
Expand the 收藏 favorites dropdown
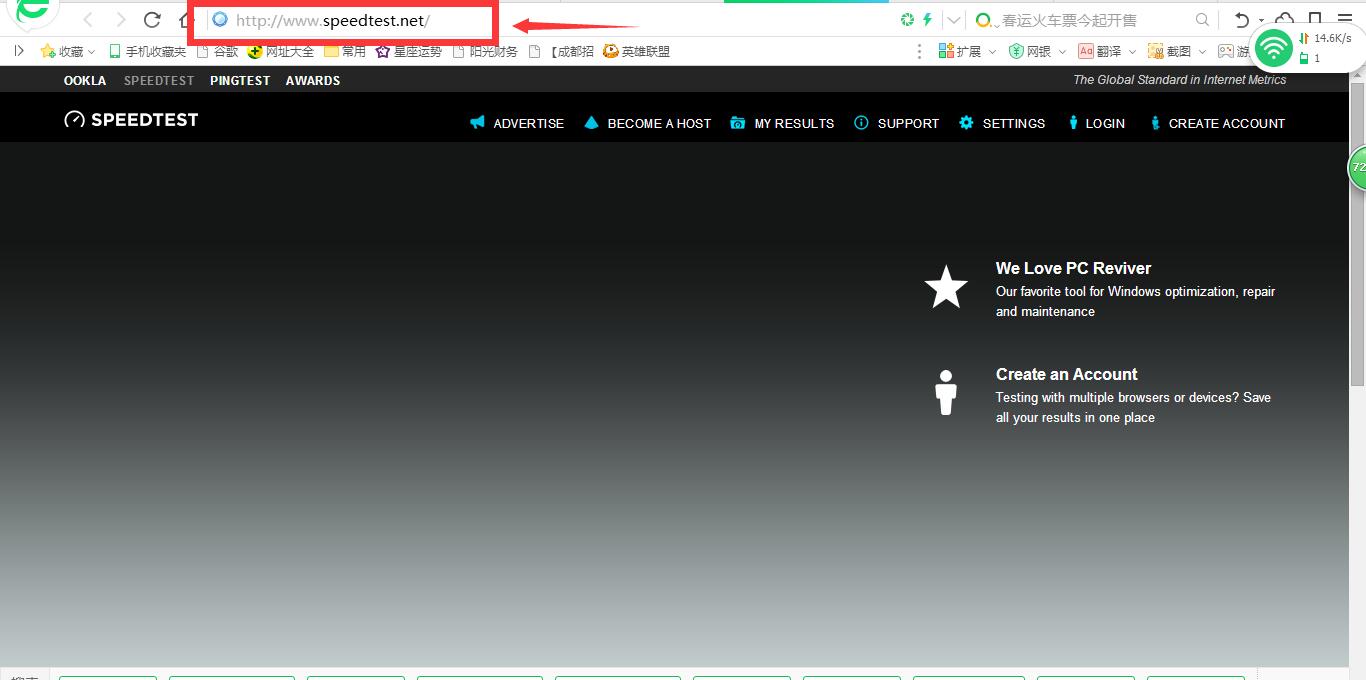click(x=92, y=52)
